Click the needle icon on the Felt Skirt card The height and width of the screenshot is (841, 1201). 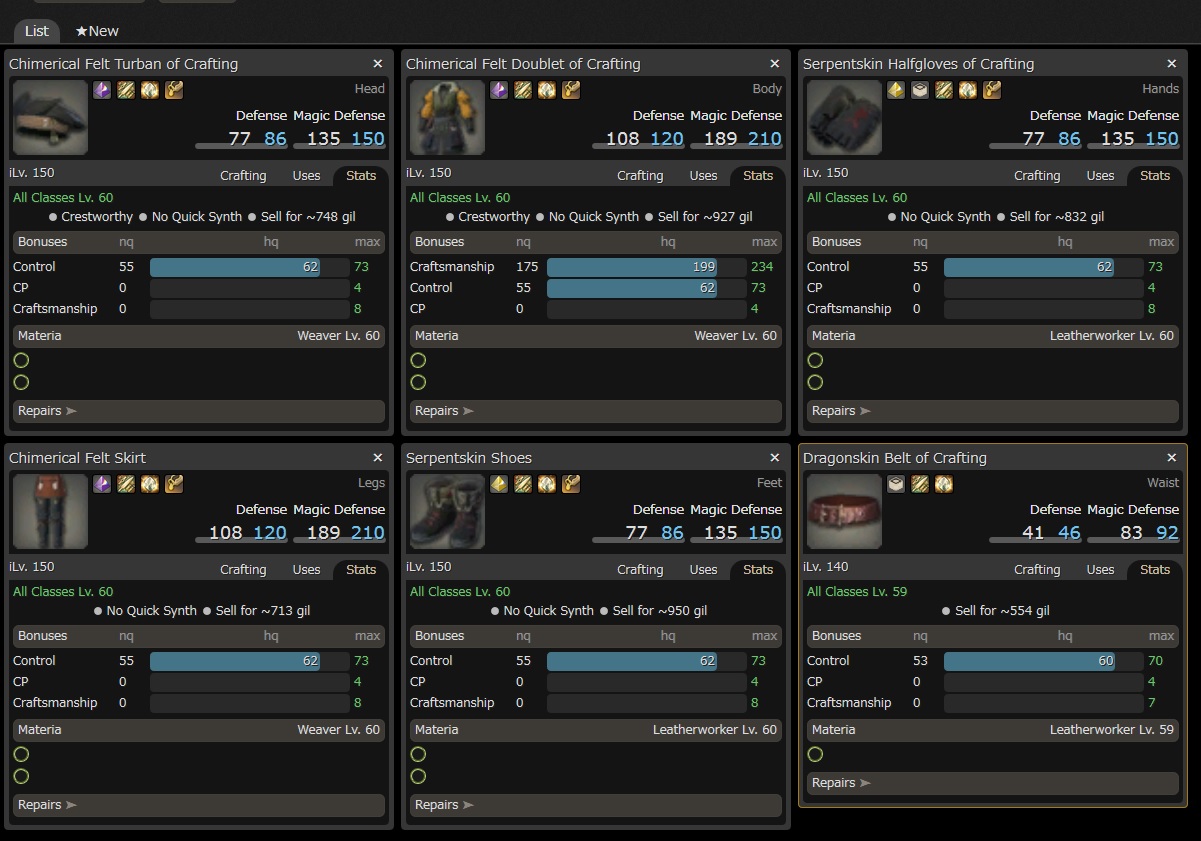tap(126, 484)
